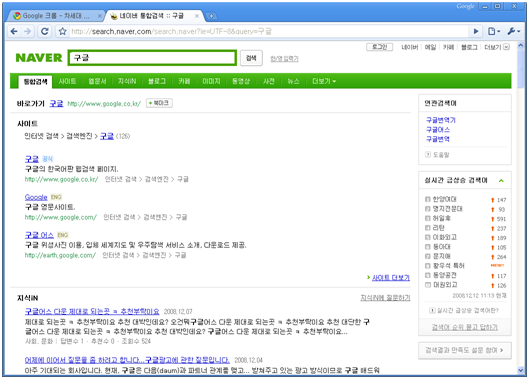Screen dimensions: 529x379
Task: Go back with the browser back arrow
Action: (x=14, y=31)
